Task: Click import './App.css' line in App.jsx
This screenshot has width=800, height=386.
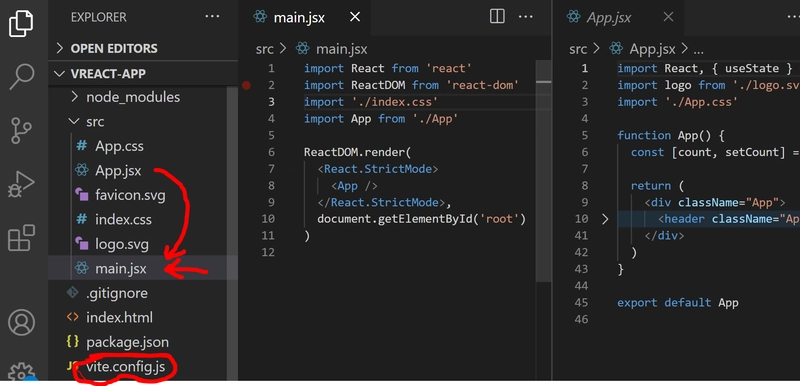Action: pos(678,102)
